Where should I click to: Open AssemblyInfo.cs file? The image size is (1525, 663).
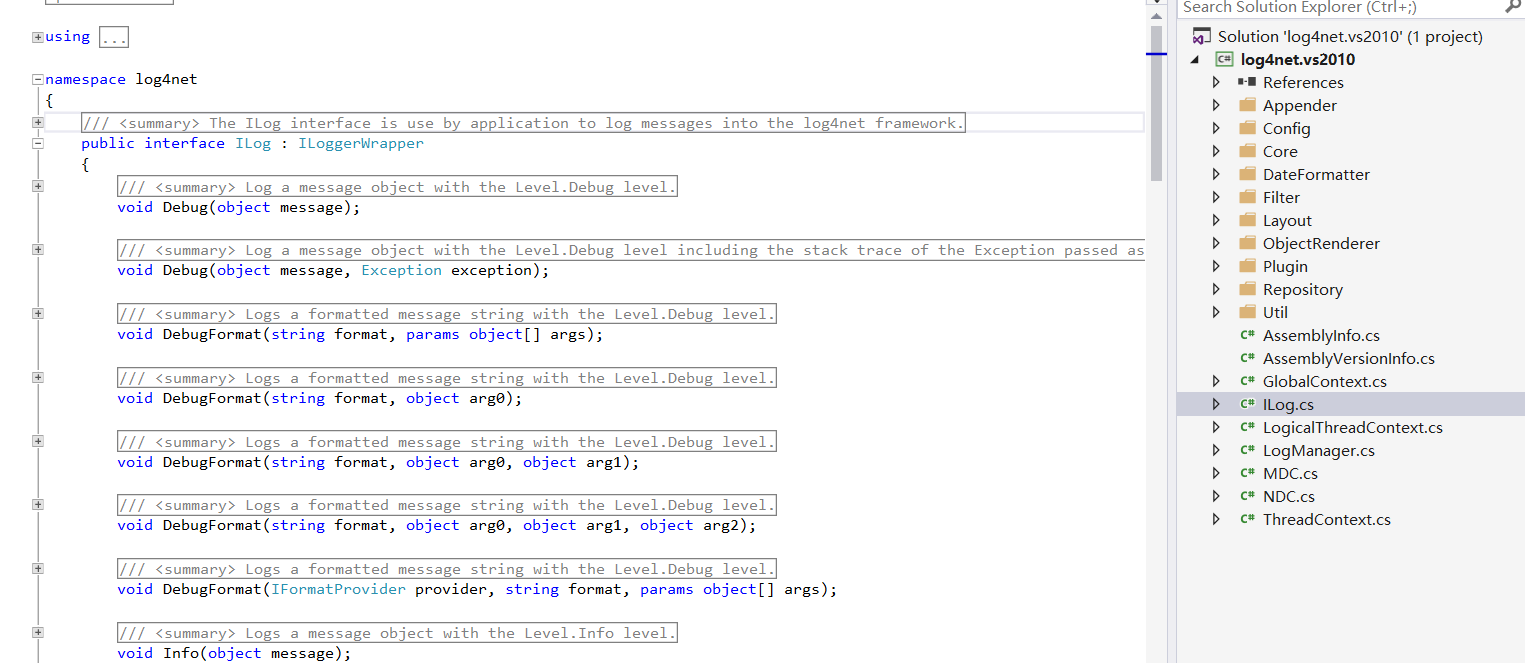[1321, 335]
